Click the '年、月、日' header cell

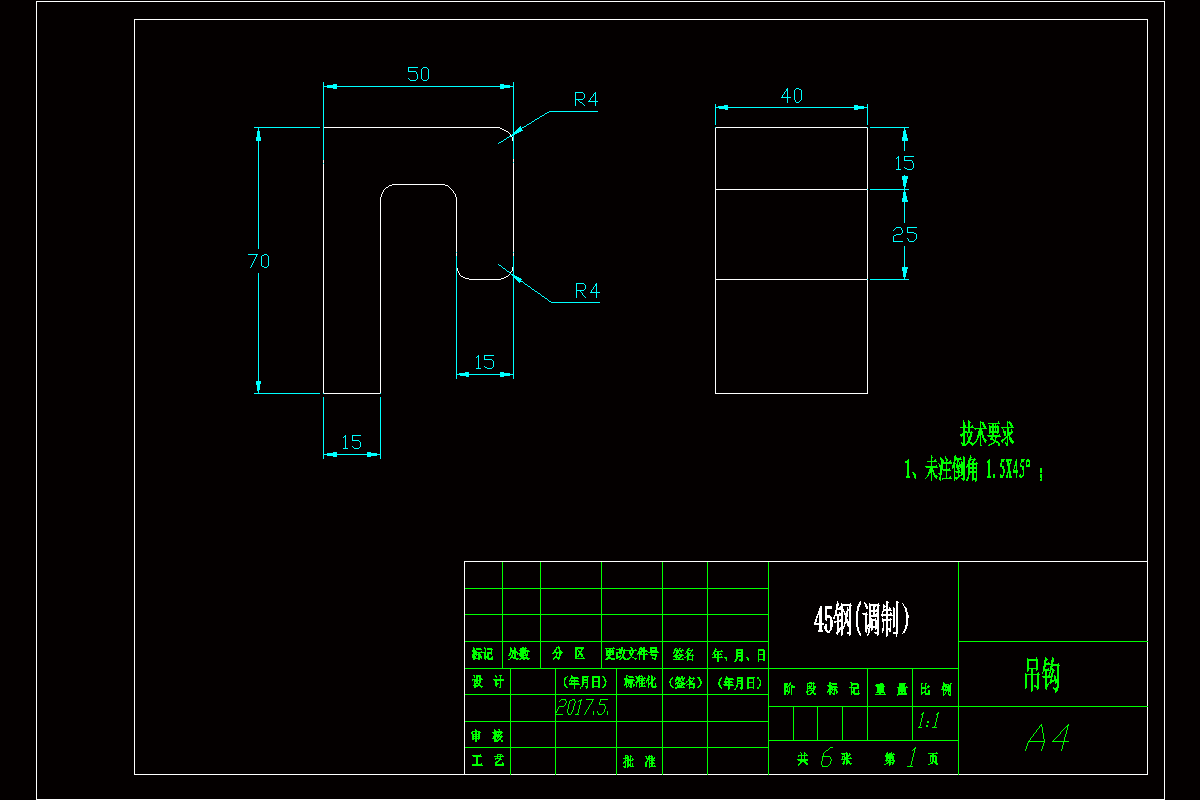coord(738,655)
